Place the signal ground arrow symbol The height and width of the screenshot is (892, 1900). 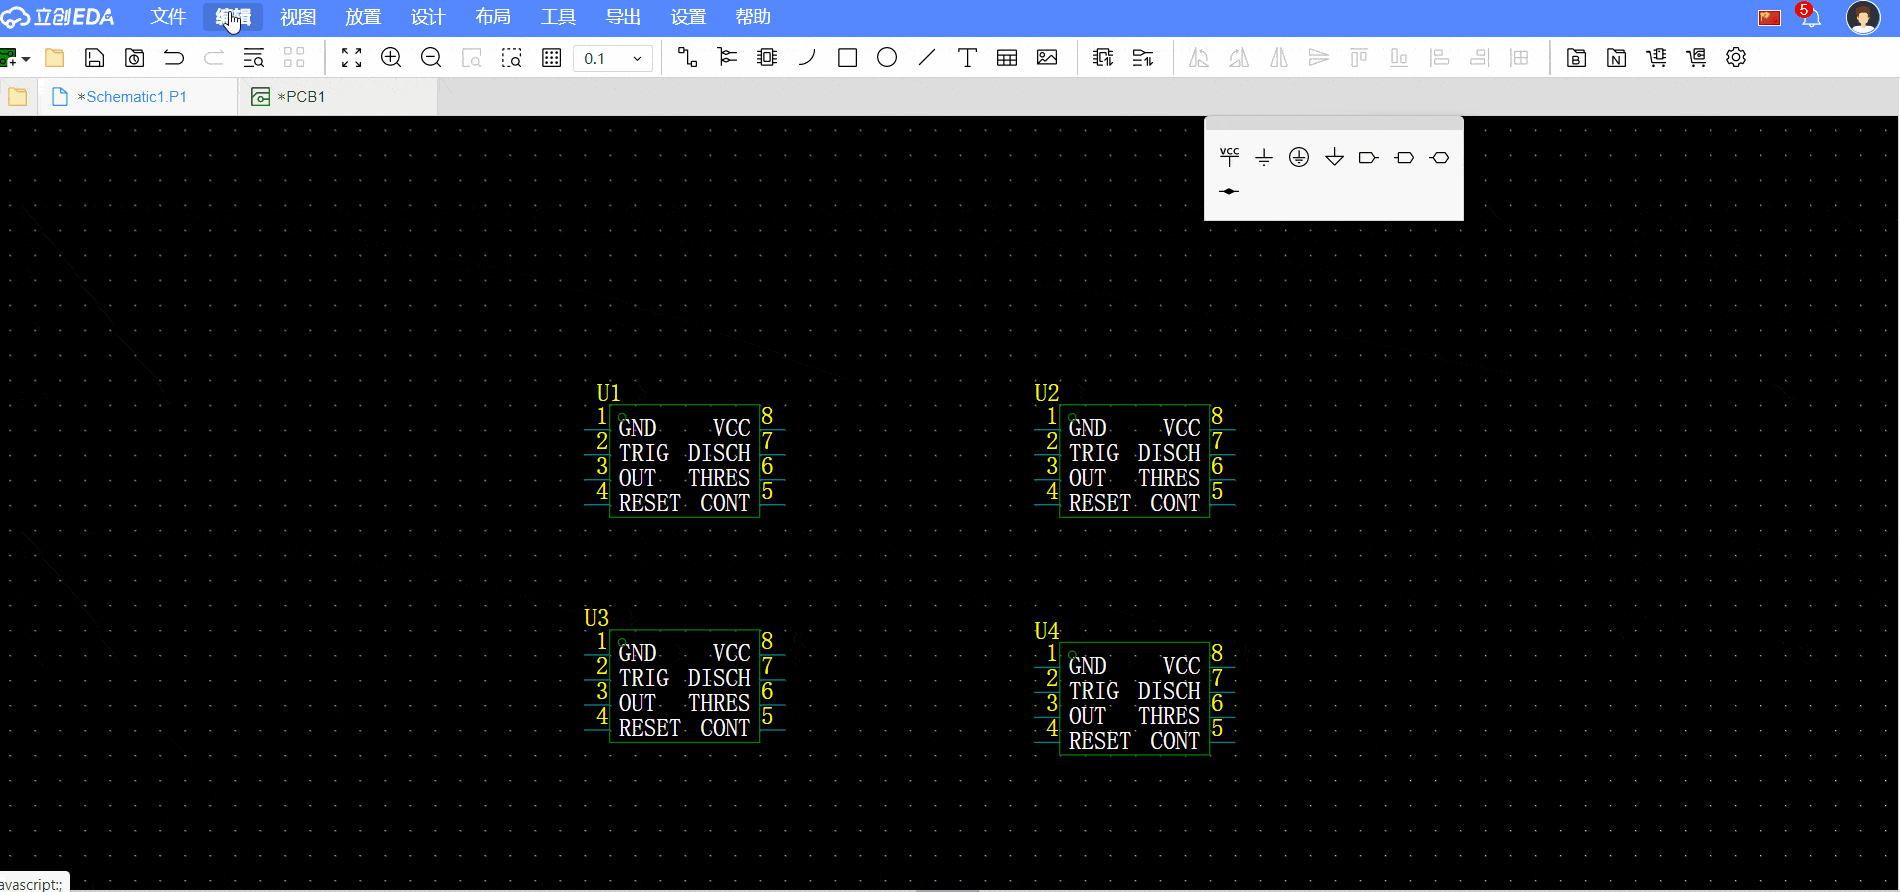(1334, 157)
